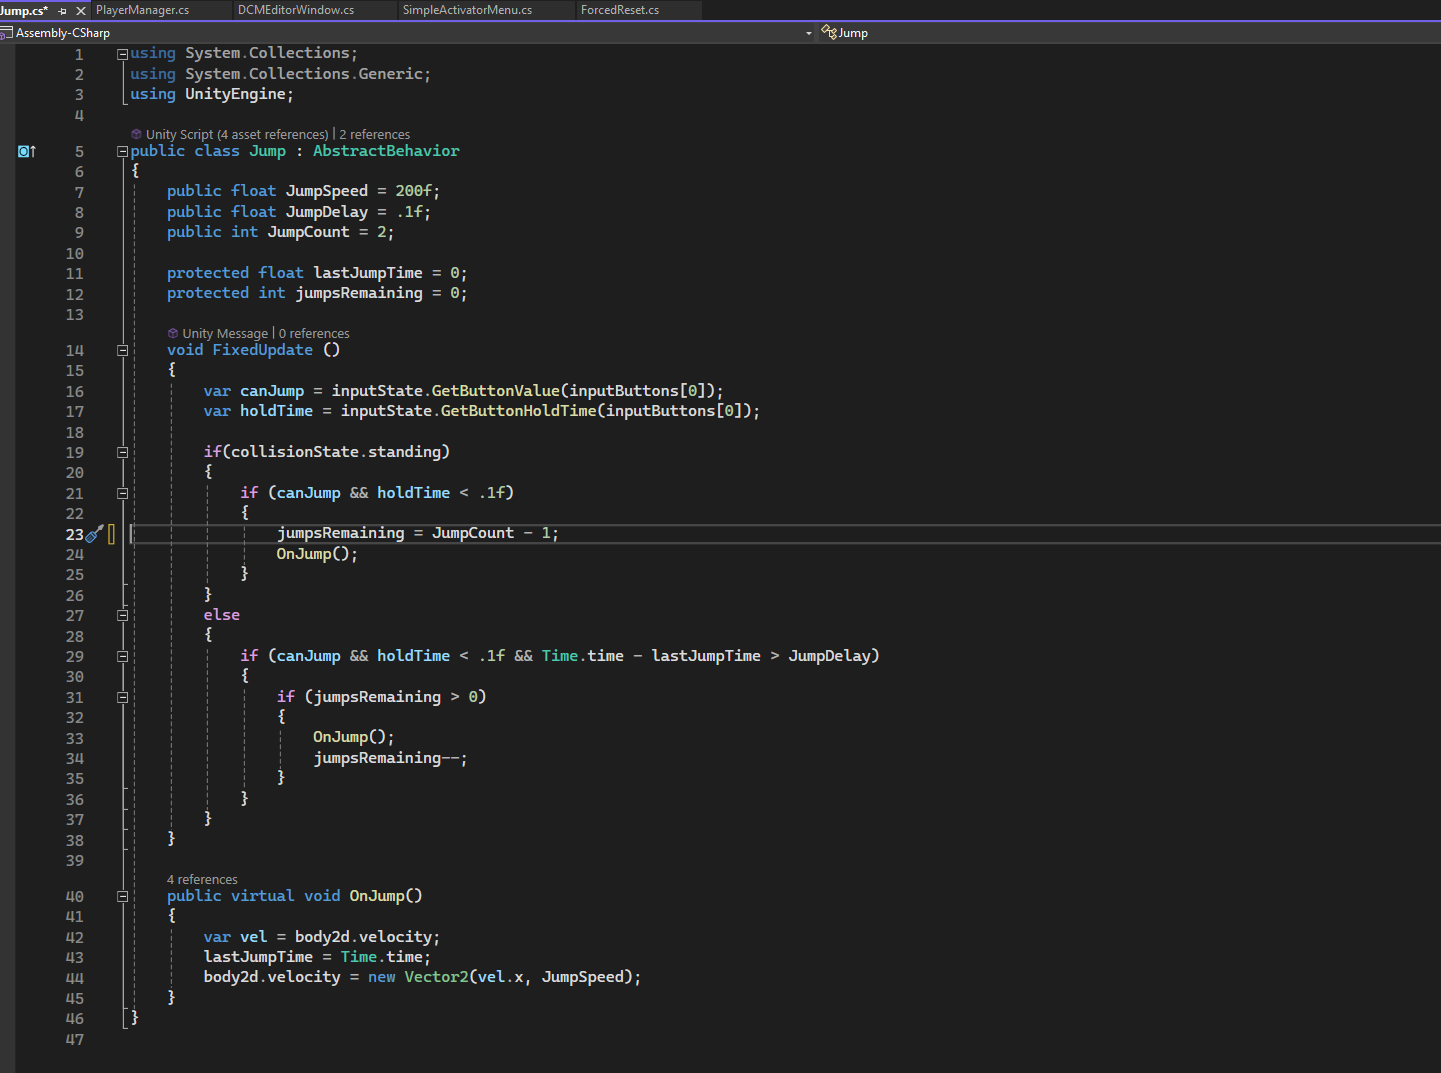Collapse the Jump class at line 5
This screenshot has height=1073, width=1441.
pyautogui.click(x=122, y=151)
